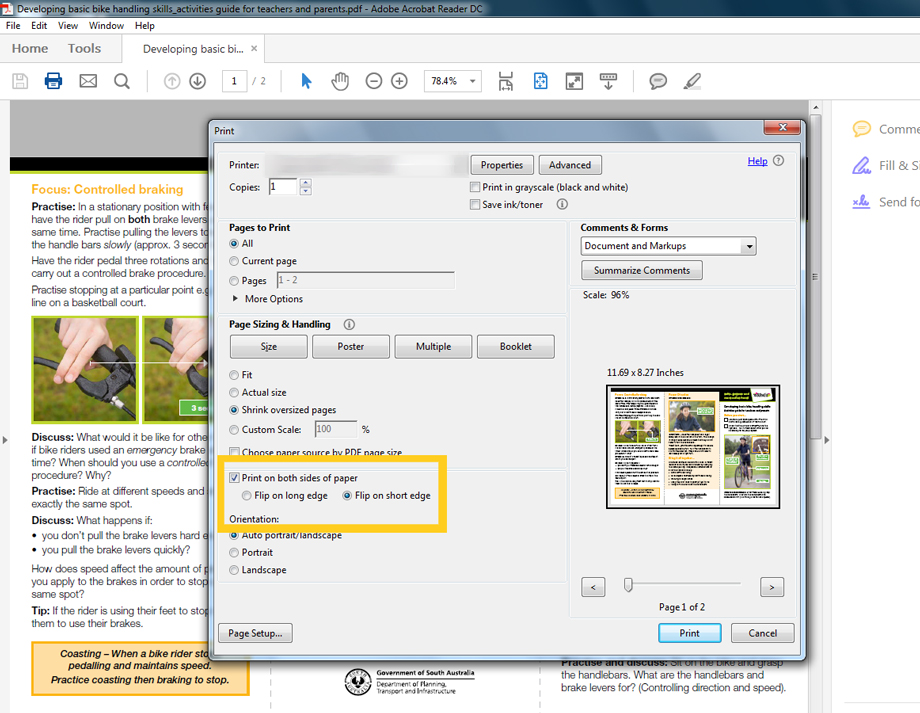Uncheck Print on both sides of paper
Screen dimensions: 920x713
[x=234, y=478]
